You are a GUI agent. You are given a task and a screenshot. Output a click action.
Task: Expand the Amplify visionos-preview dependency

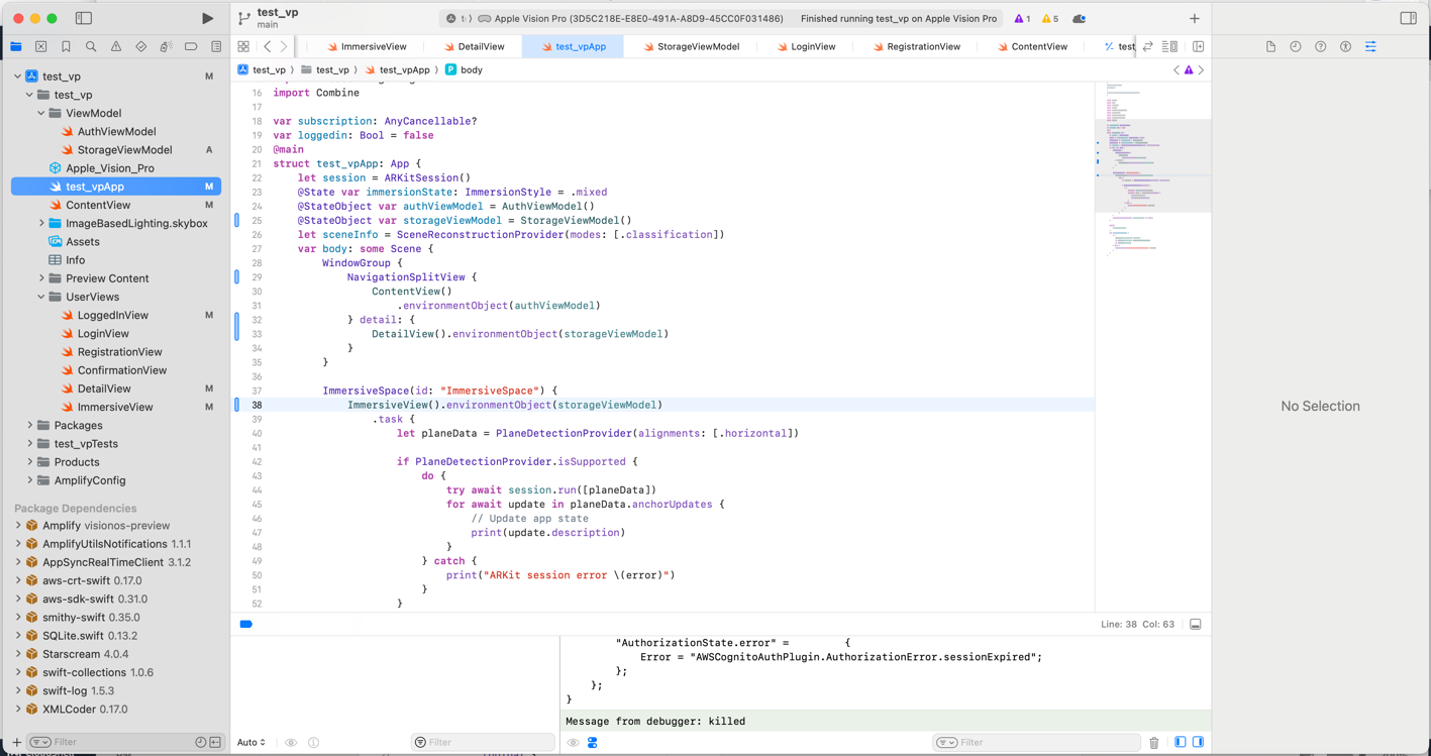18,525
